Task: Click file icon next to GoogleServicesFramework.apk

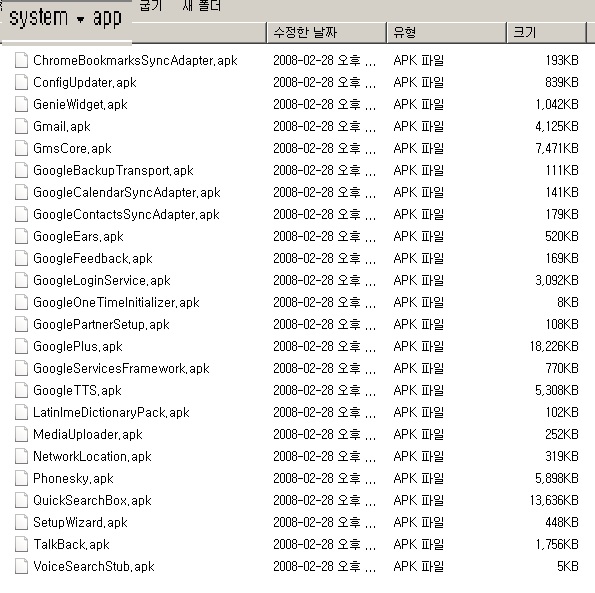Action: coord(21,368)
